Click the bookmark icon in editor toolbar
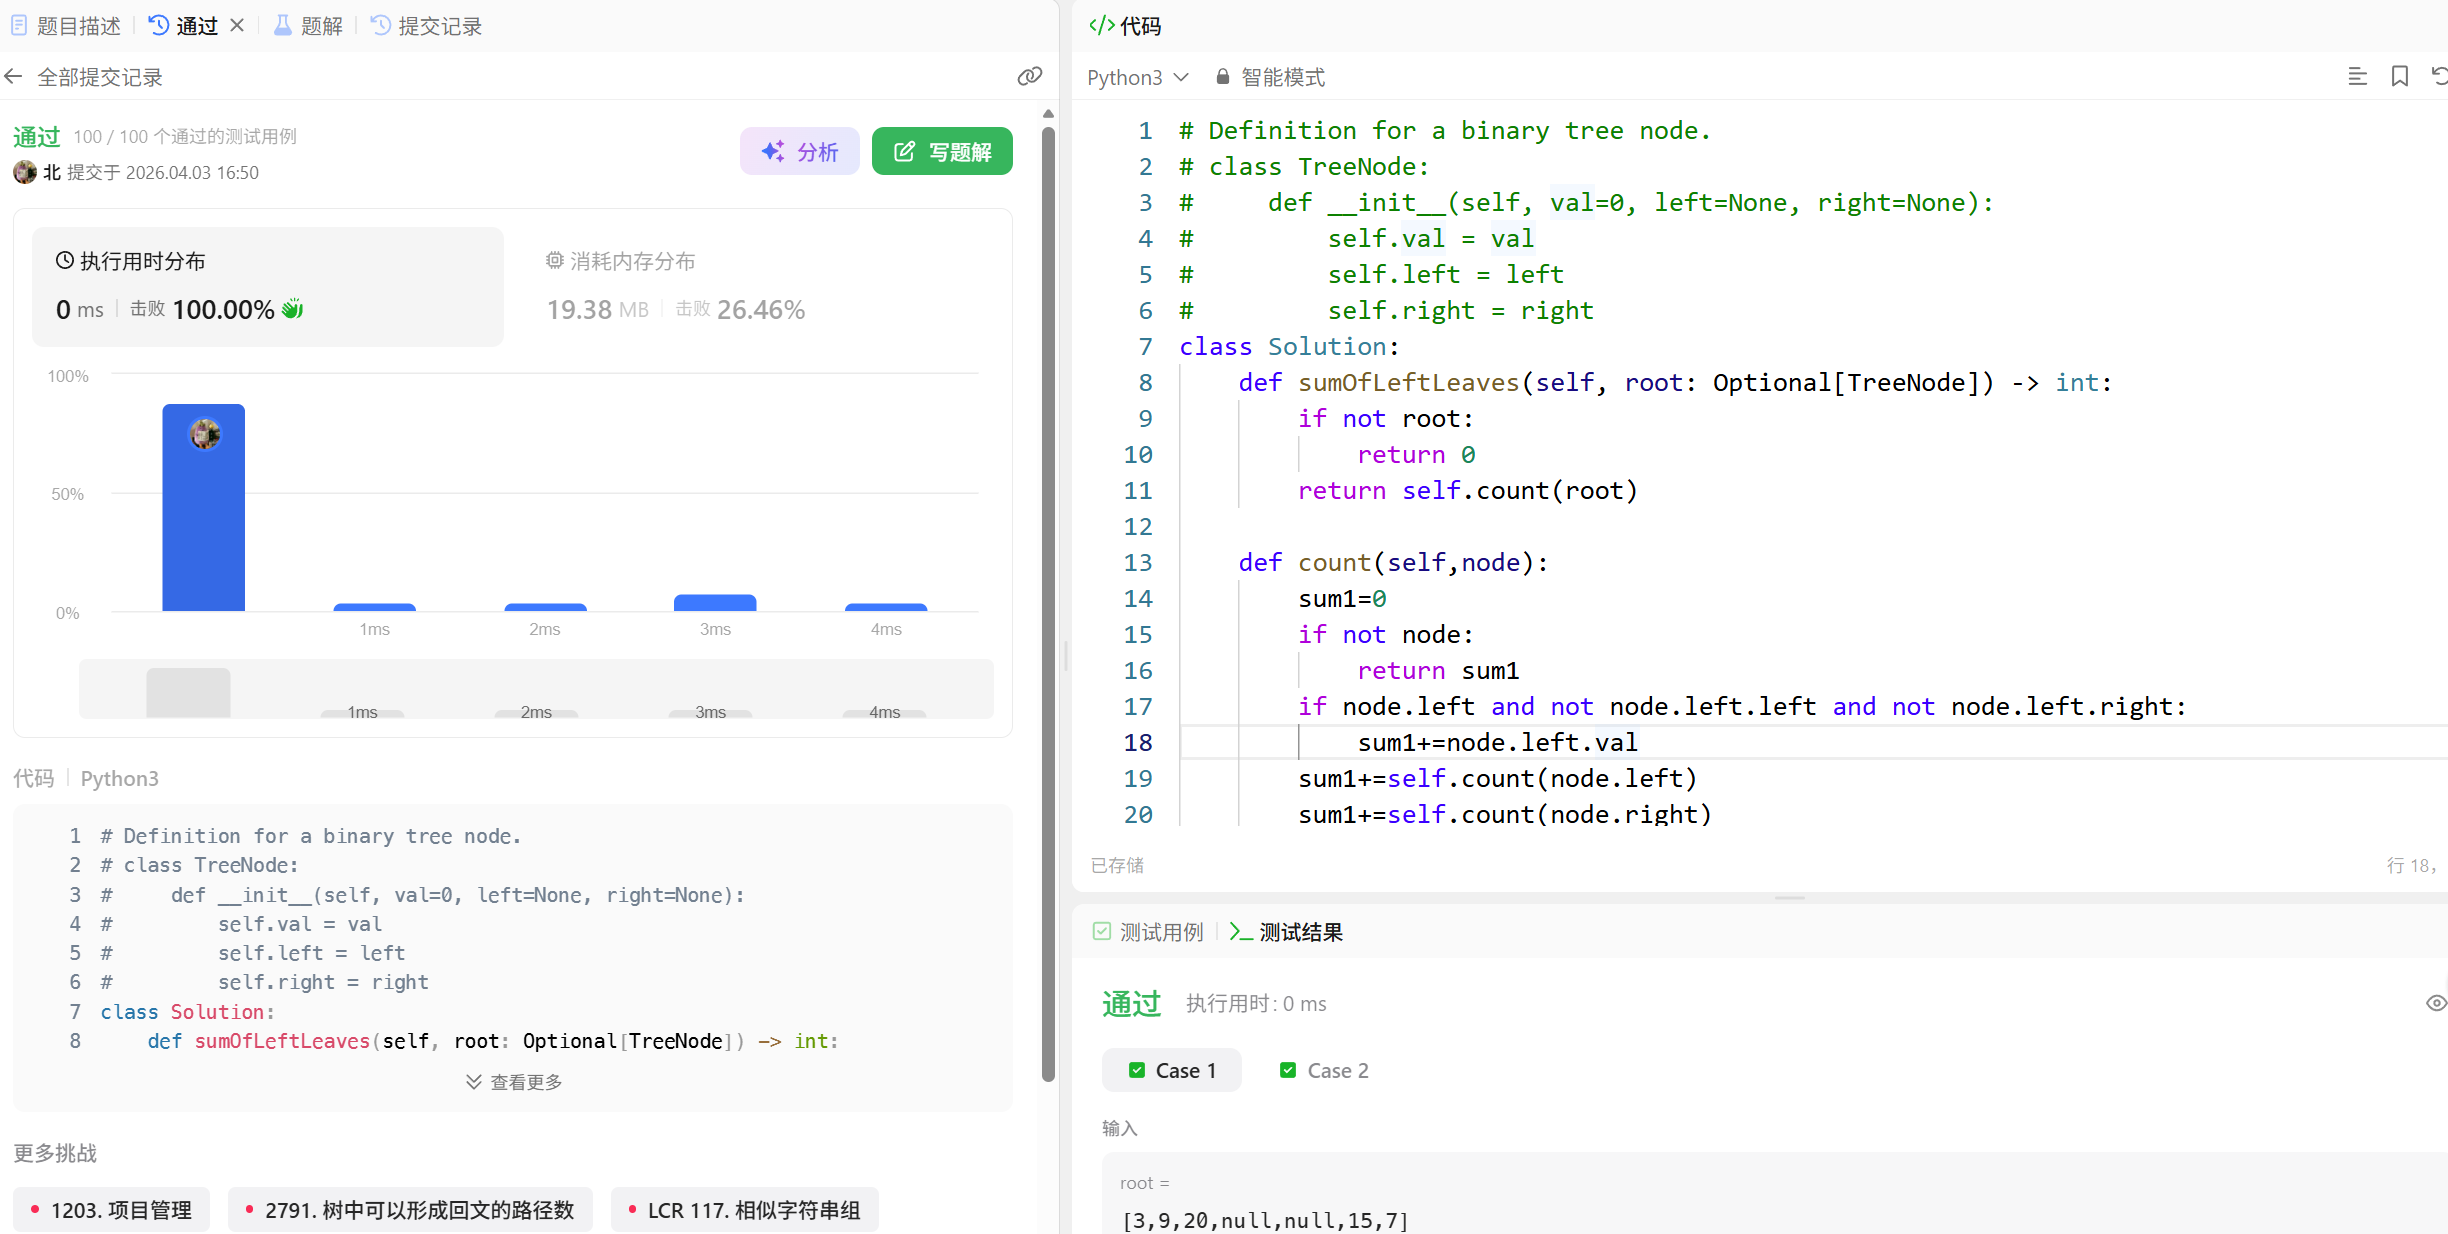The width and height of the screenshot is (2448, 1234). [x=2399, y=77]
